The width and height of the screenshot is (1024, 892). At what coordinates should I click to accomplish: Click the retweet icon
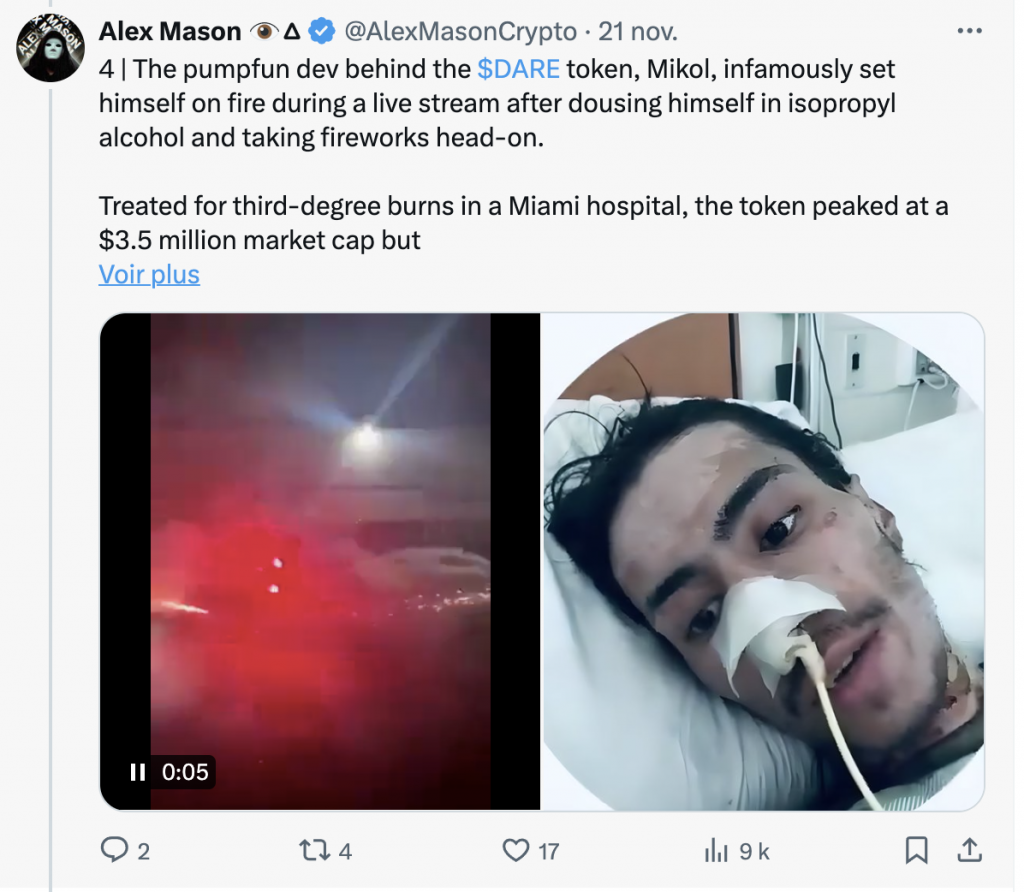coord(313,851)
